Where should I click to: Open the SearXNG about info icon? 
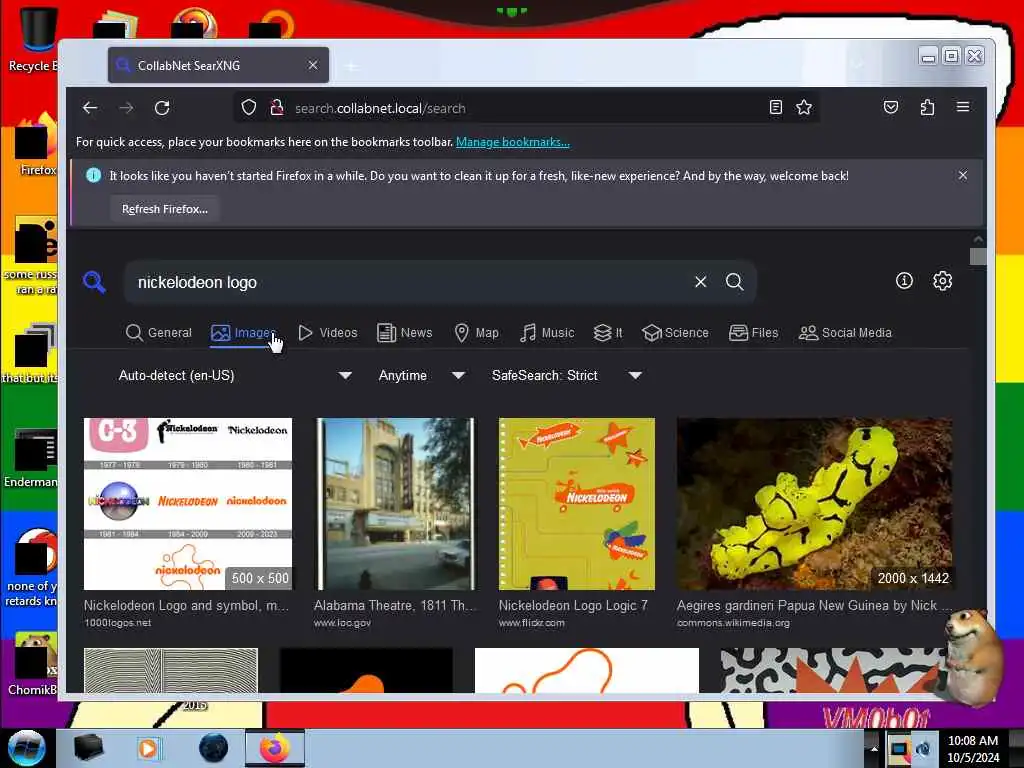tap(904, 281)
